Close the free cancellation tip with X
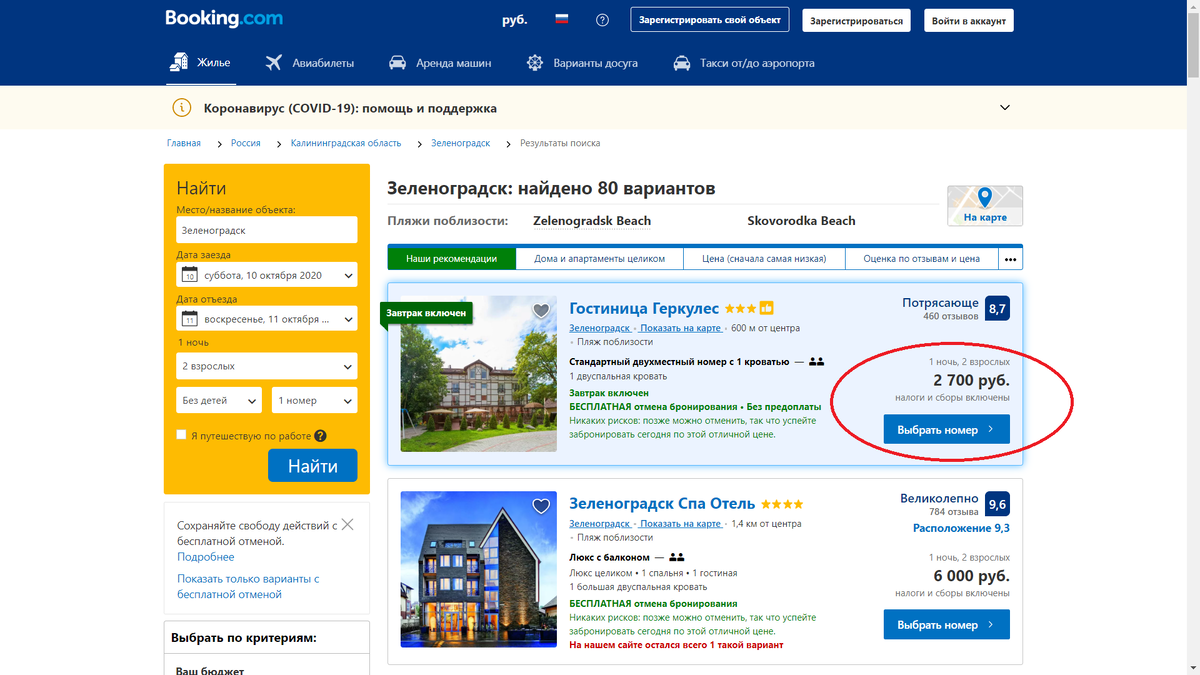1200x675 pixels. 347,524
